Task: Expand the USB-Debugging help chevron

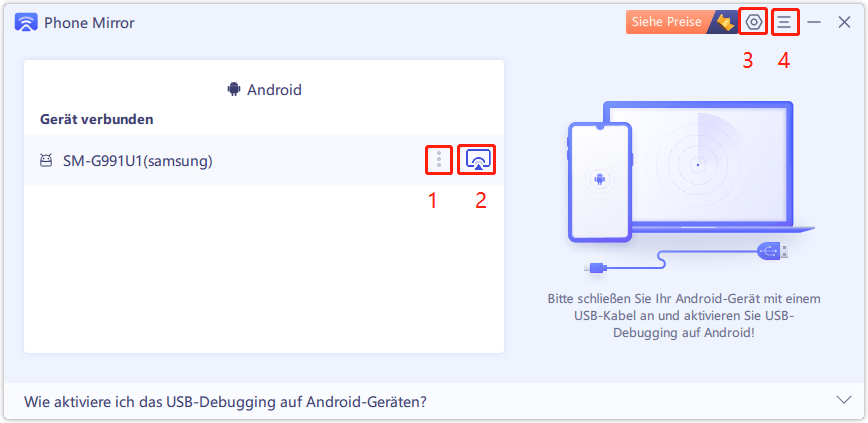Action: click(x=844, y=400)
